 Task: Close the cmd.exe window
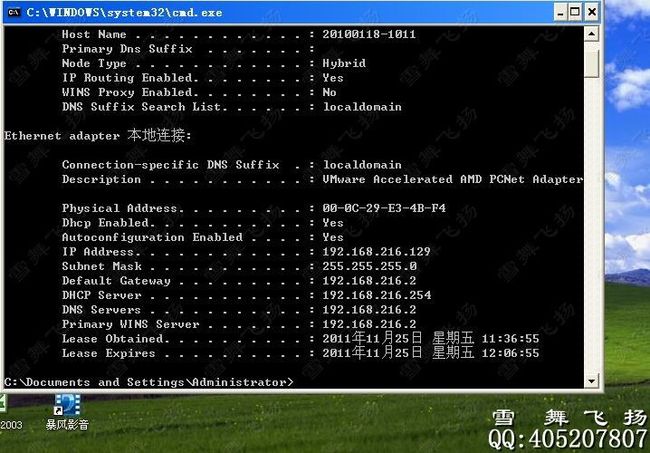592,12
